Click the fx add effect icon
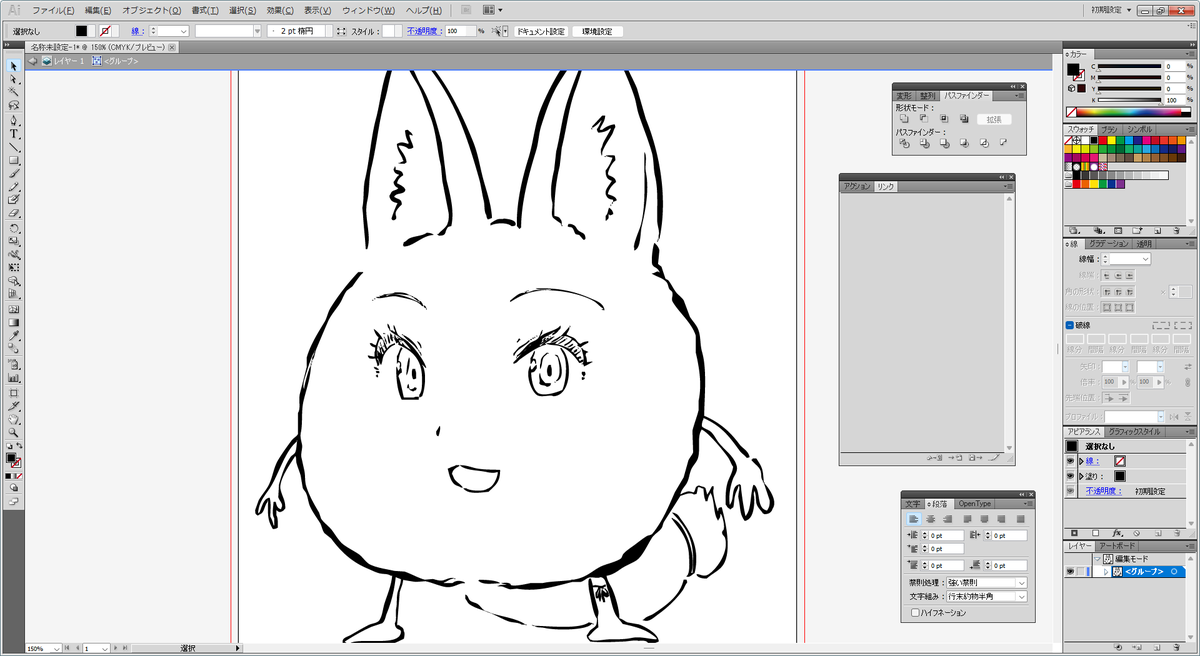Viewport: 1200px width, 656px height. [x=1117, y=533]
